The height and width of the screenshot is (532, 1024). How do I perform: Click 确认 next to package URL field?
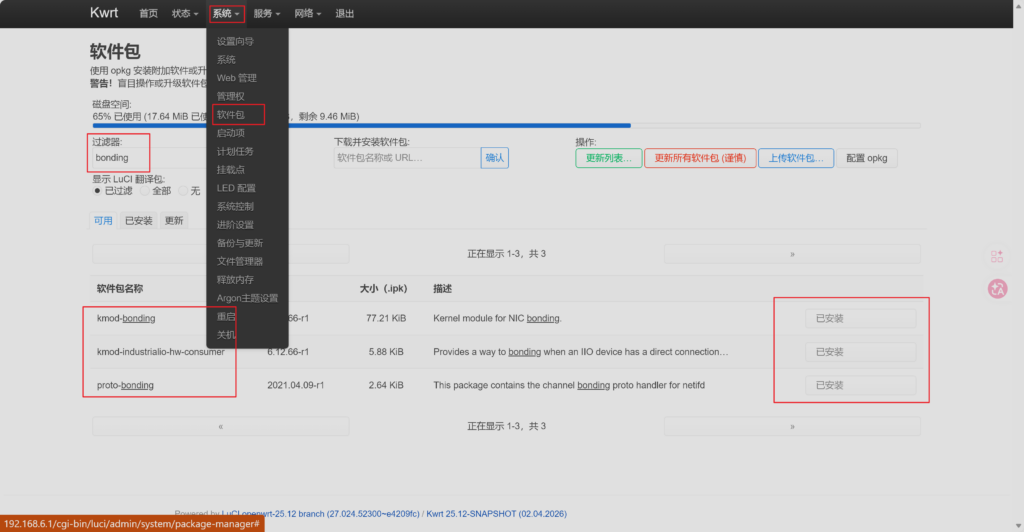pyautogui.click(x=494, y=158)
